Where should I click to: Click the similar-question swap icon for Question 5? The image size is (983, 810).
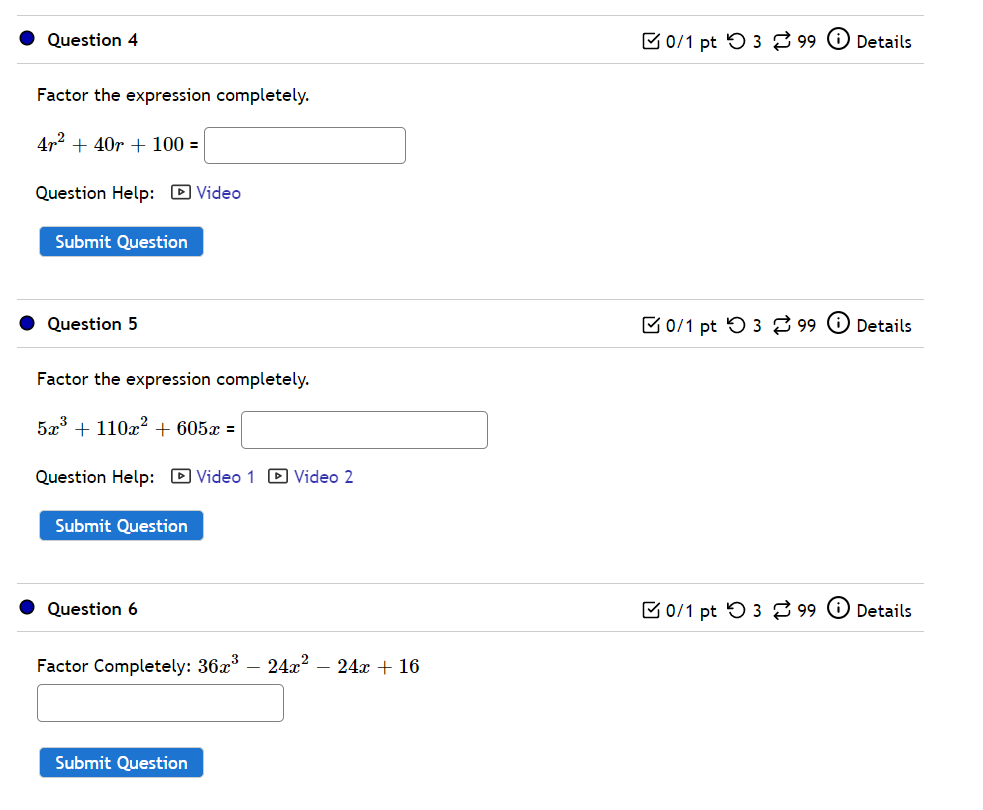pos(781,324)
